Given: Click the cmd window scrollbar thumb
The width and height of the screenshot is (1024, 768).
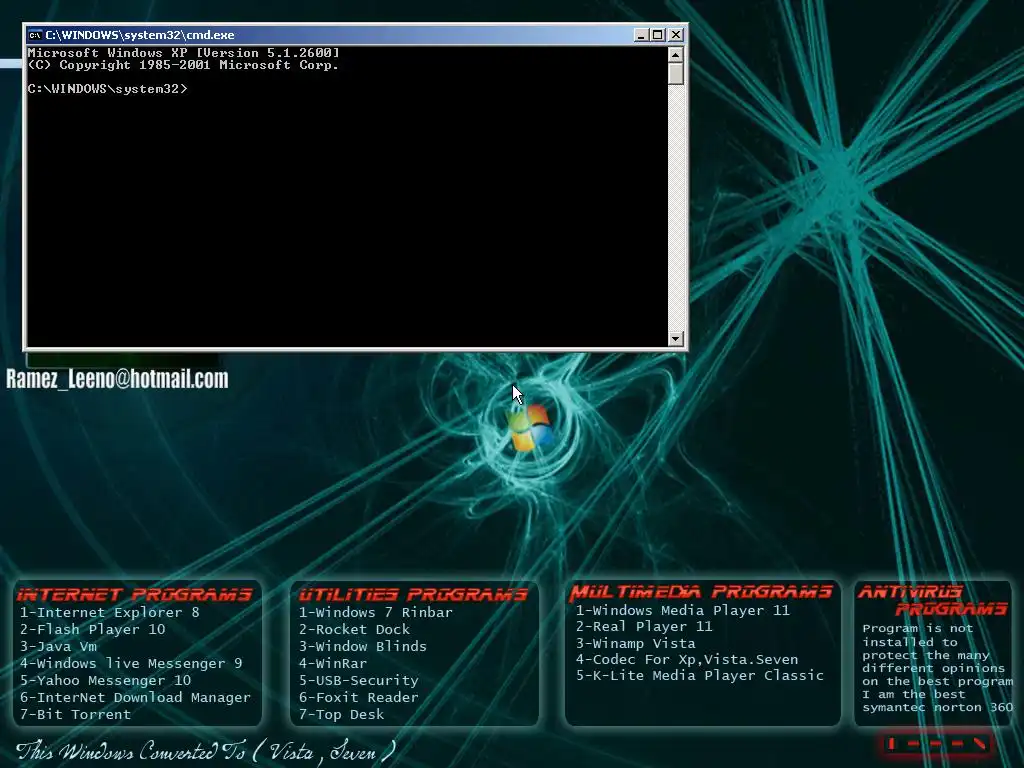Looking at the screenshot, I should [676, 74].
